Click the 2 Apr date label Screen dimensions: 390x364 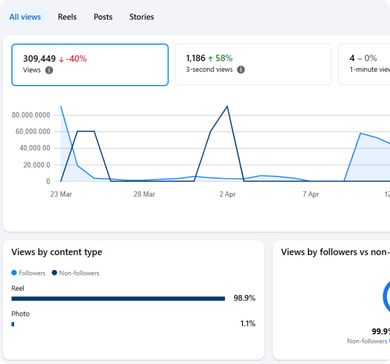click(x=228, y=194)
